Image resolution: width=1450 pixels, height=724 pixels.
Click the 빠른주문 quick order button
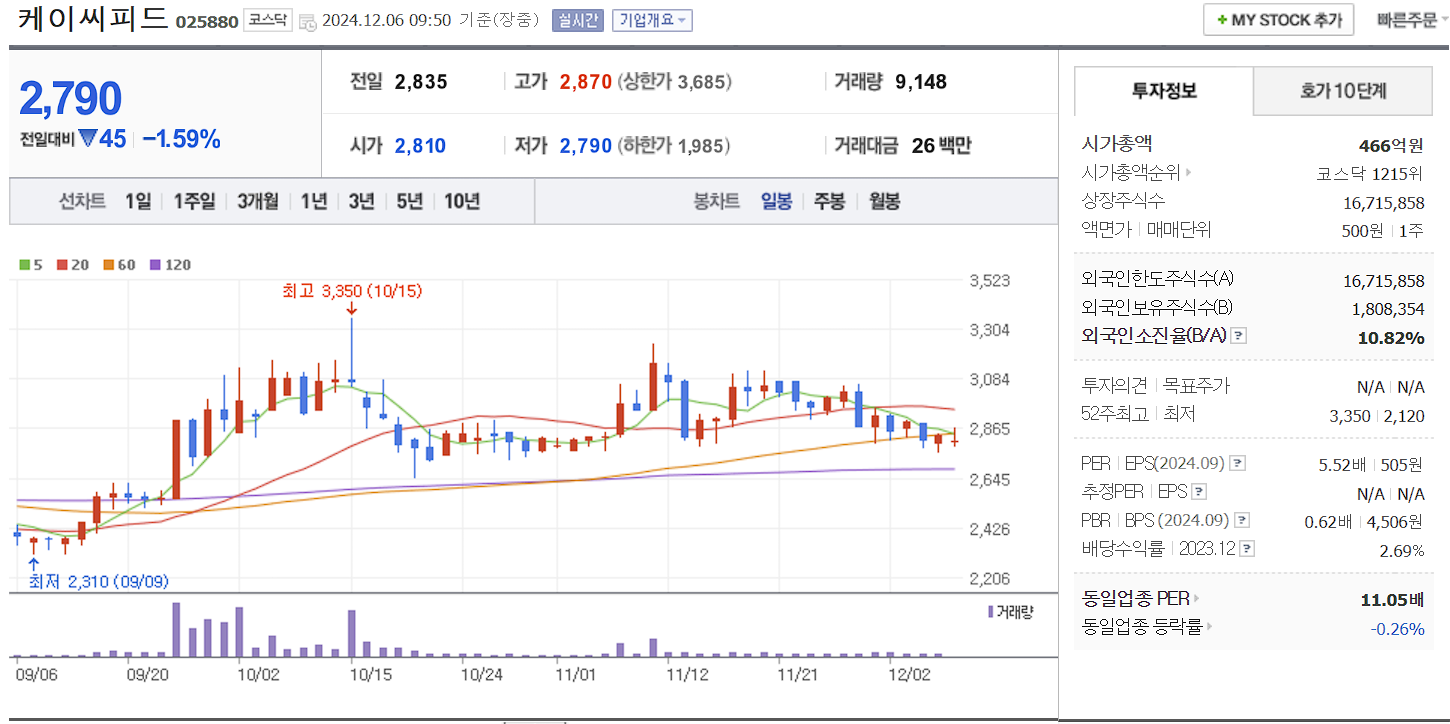click(1410, 19)
